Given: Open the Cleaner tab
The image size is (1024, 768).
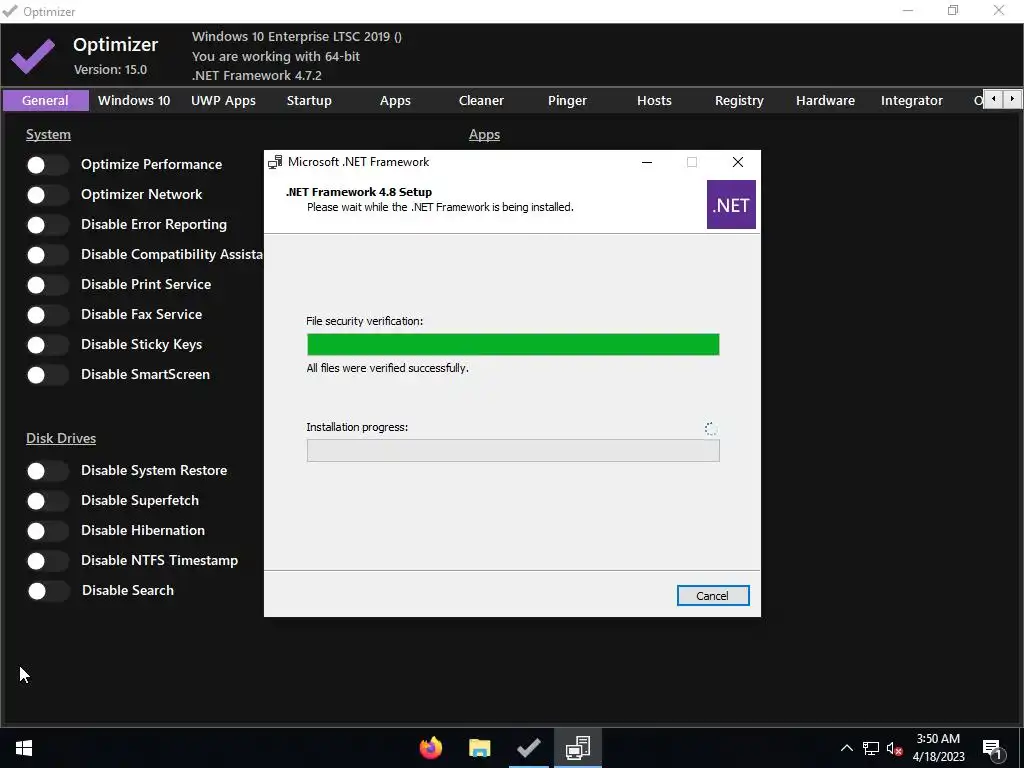Looking at the screenshot, I should tap(481, 101).
